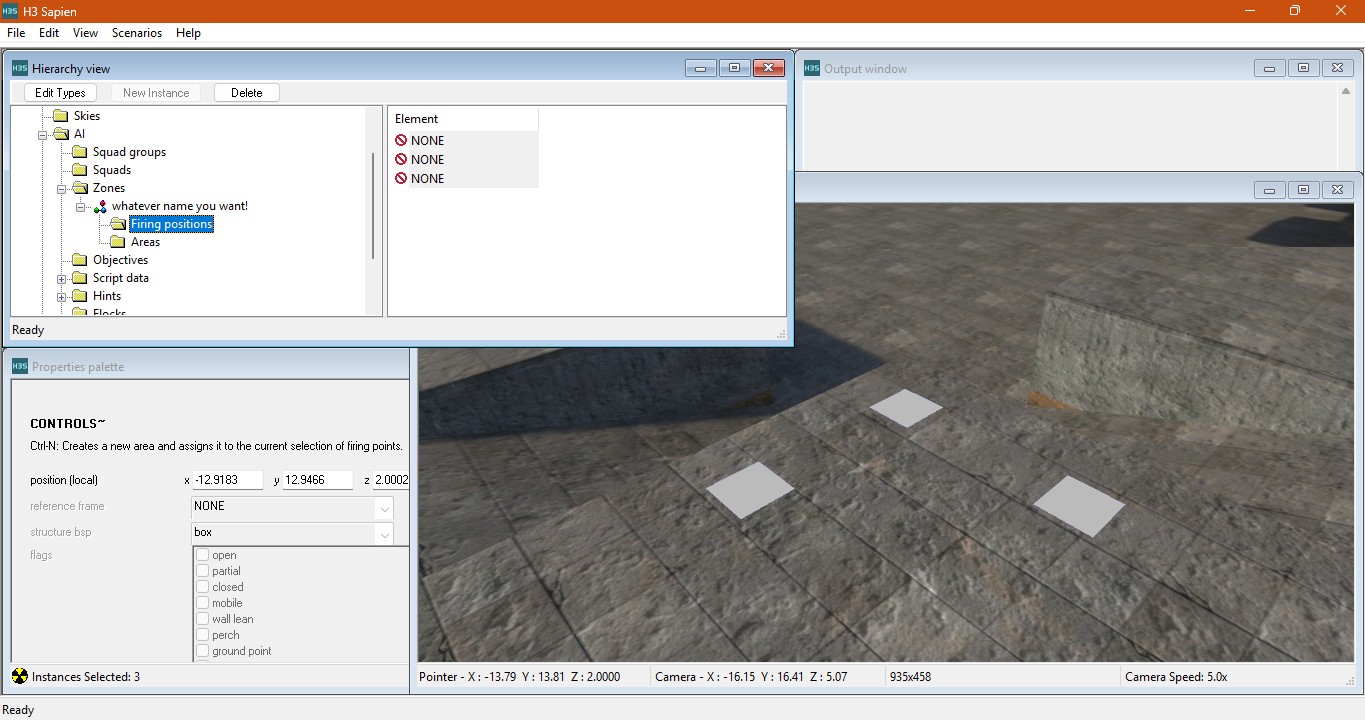The height and width of the screenshot is (720, 1365).
Task: Click the H3S icon in Properties palette title
Action: 20,366
